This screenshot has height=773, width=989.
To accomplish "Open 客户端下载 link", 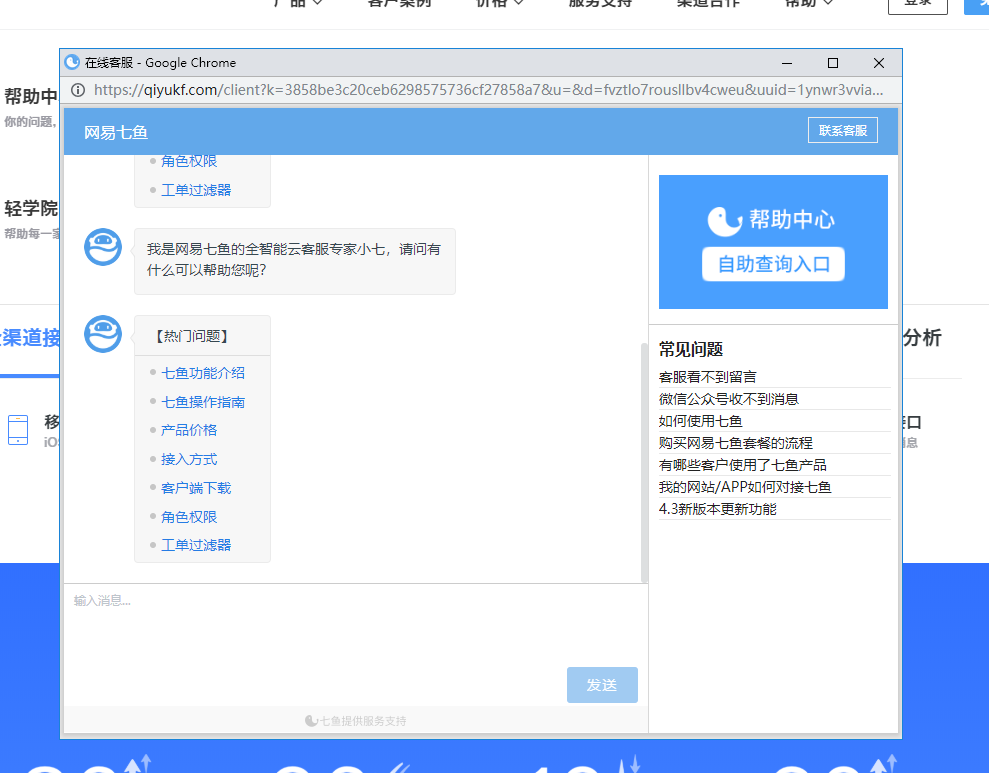I will [x=196, y=487].
